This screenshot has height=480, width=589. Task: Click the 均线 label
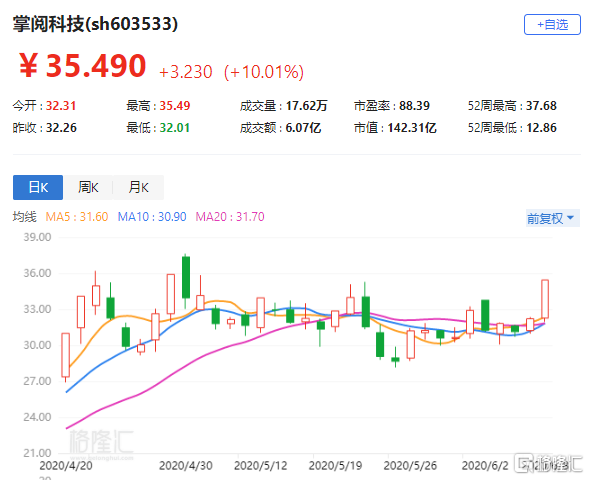point(24,217)
